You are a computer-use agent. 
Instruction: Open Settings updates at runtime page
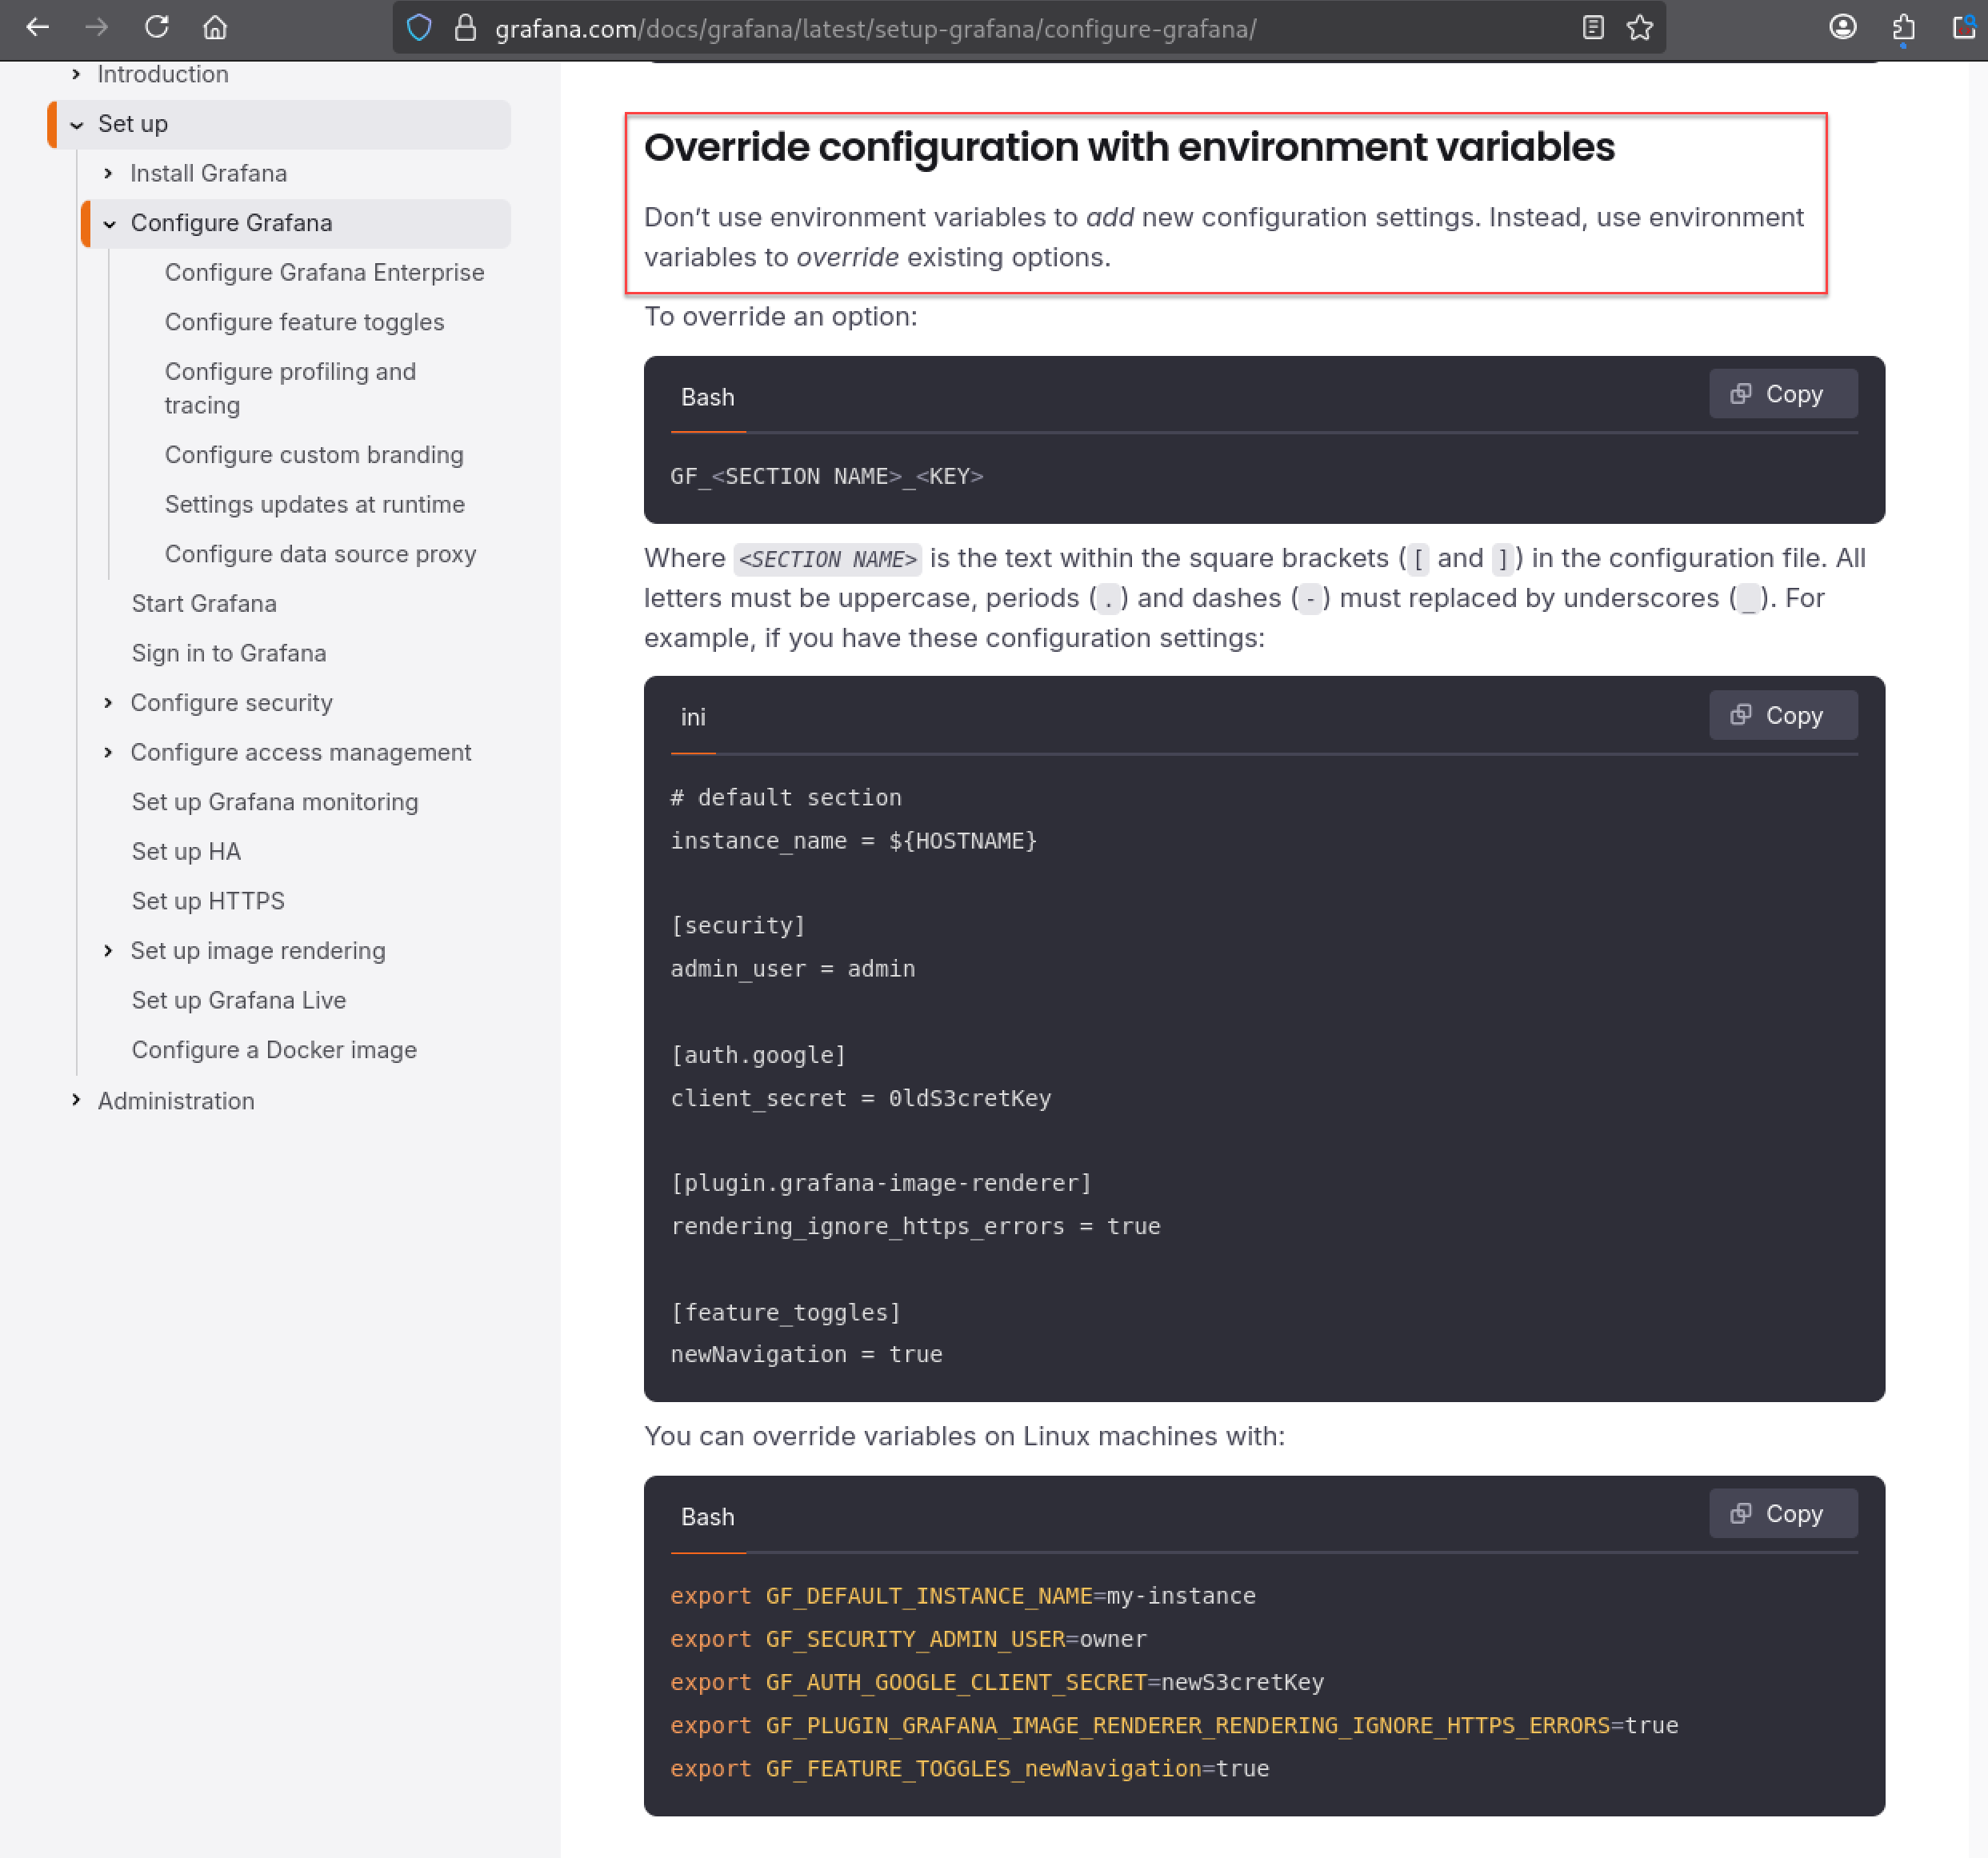(x=314, y=504)
